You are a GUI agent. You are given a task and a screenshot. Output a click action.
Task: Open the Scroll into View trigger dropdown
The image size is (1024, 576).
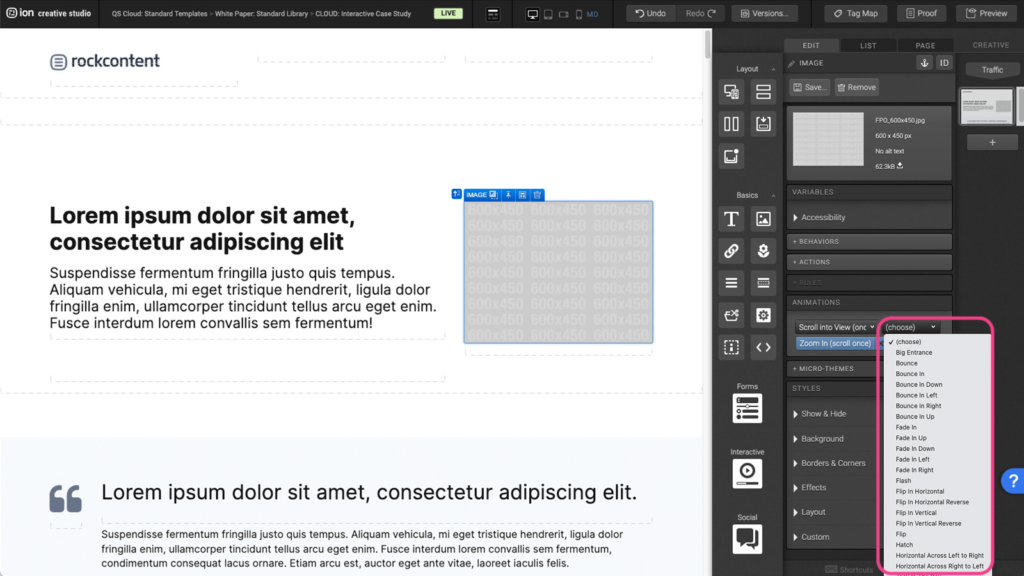click(x=836, y=327)
